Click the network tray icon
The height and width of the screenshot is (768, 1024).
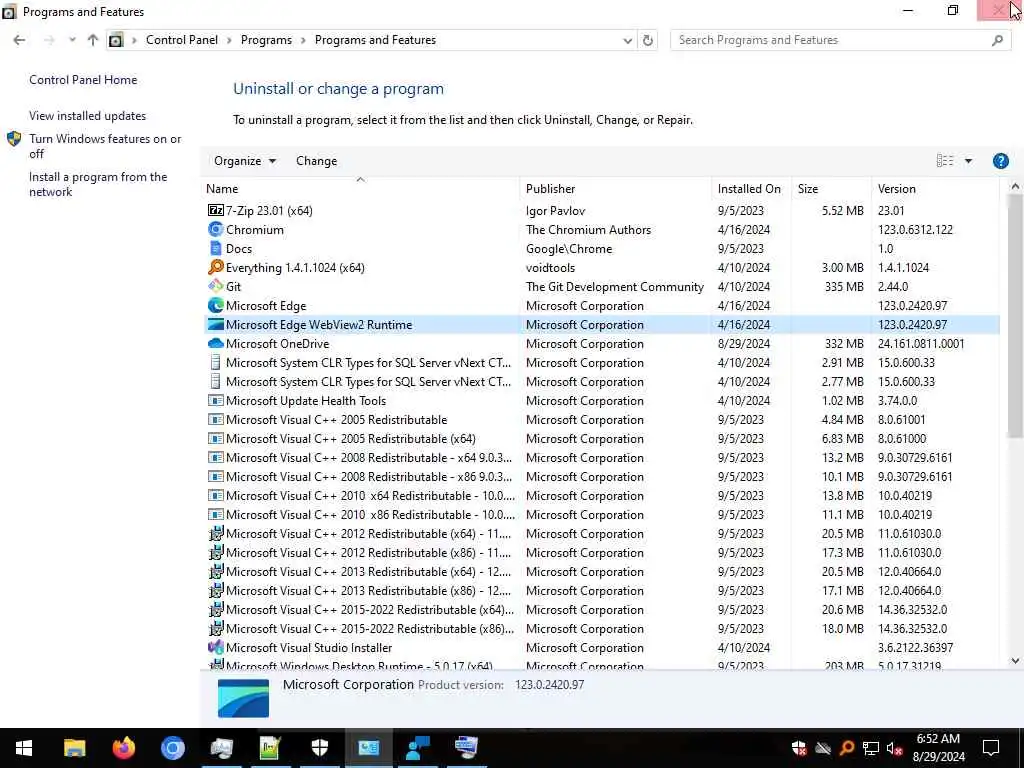pos(871,748)
